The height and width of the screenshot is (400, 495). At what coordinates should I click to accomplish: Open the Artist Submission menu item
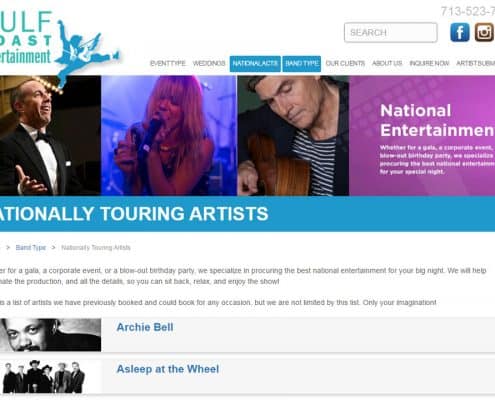(475, 63)
